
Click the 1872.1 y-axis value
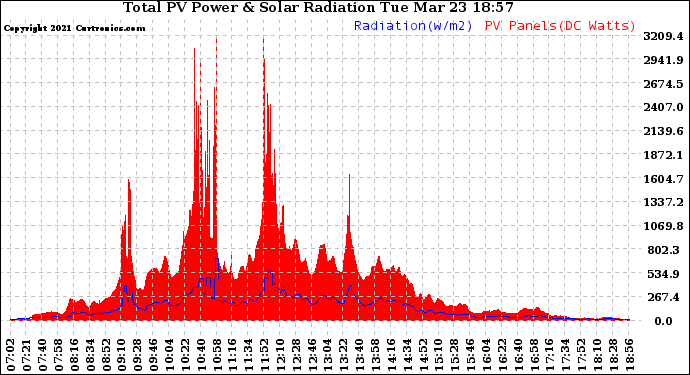[663, 155]
